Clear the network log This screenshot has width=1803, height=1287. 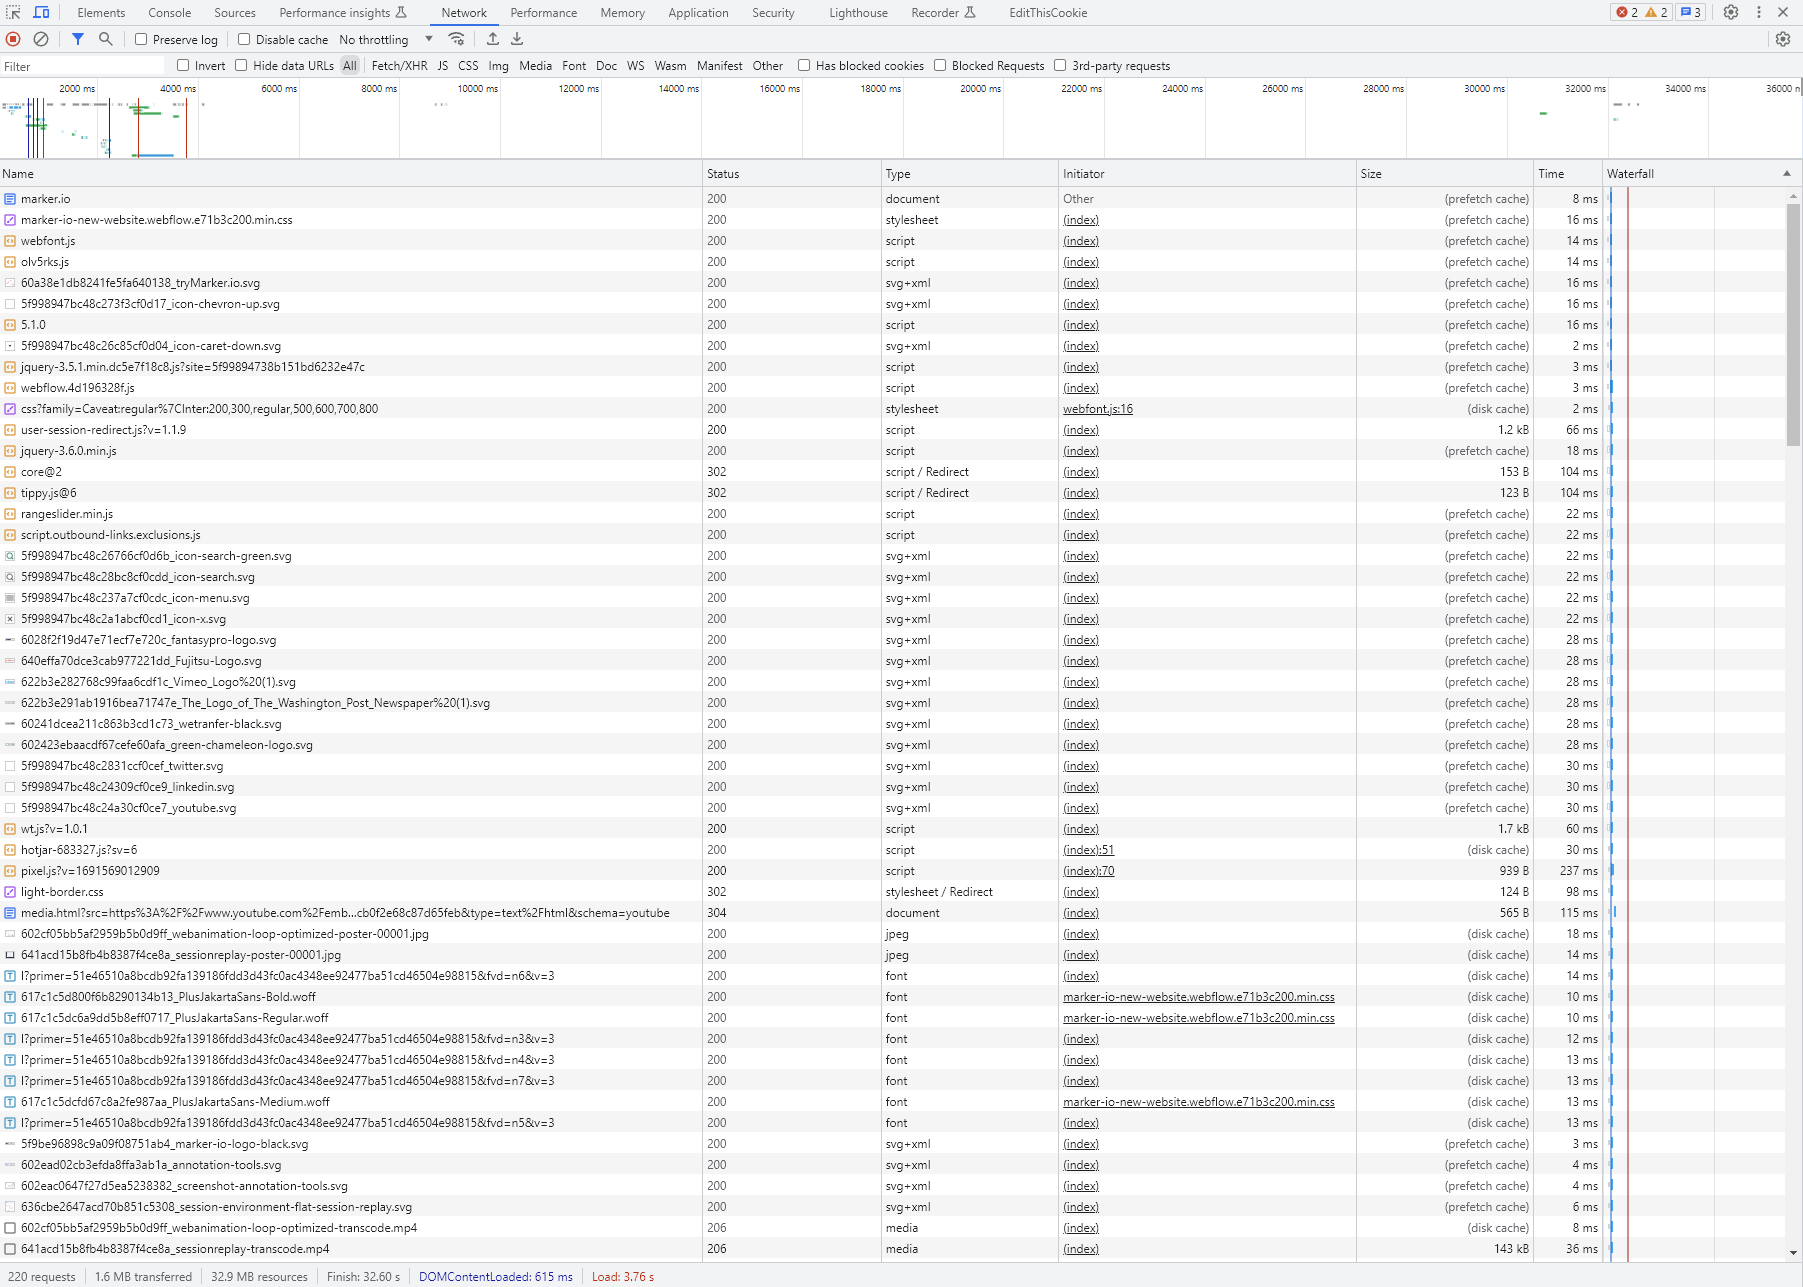pyautogui.click(x=40, y=39)
